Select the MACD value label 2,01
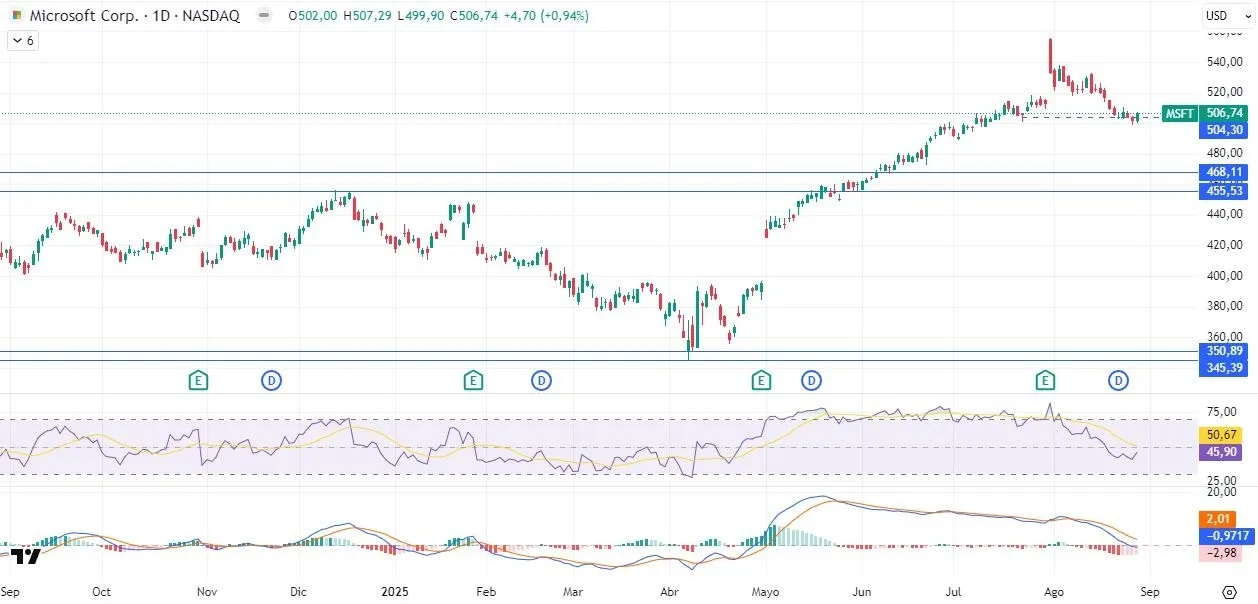 pos(1217,519)
